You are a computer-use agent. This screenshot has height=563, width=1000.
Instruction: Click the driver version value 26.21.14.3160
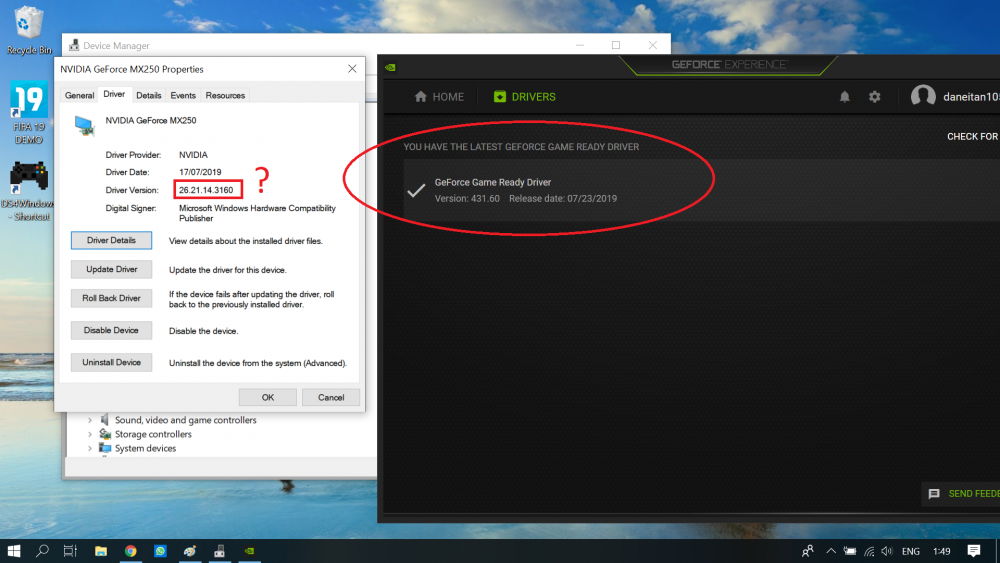[x=206, y=190]
